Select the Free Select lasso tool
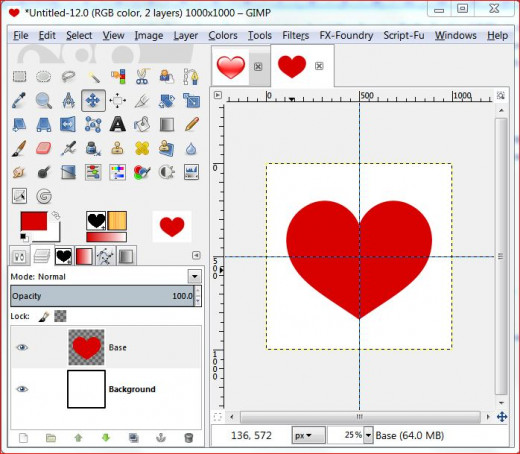 click(x=68, y=76)
